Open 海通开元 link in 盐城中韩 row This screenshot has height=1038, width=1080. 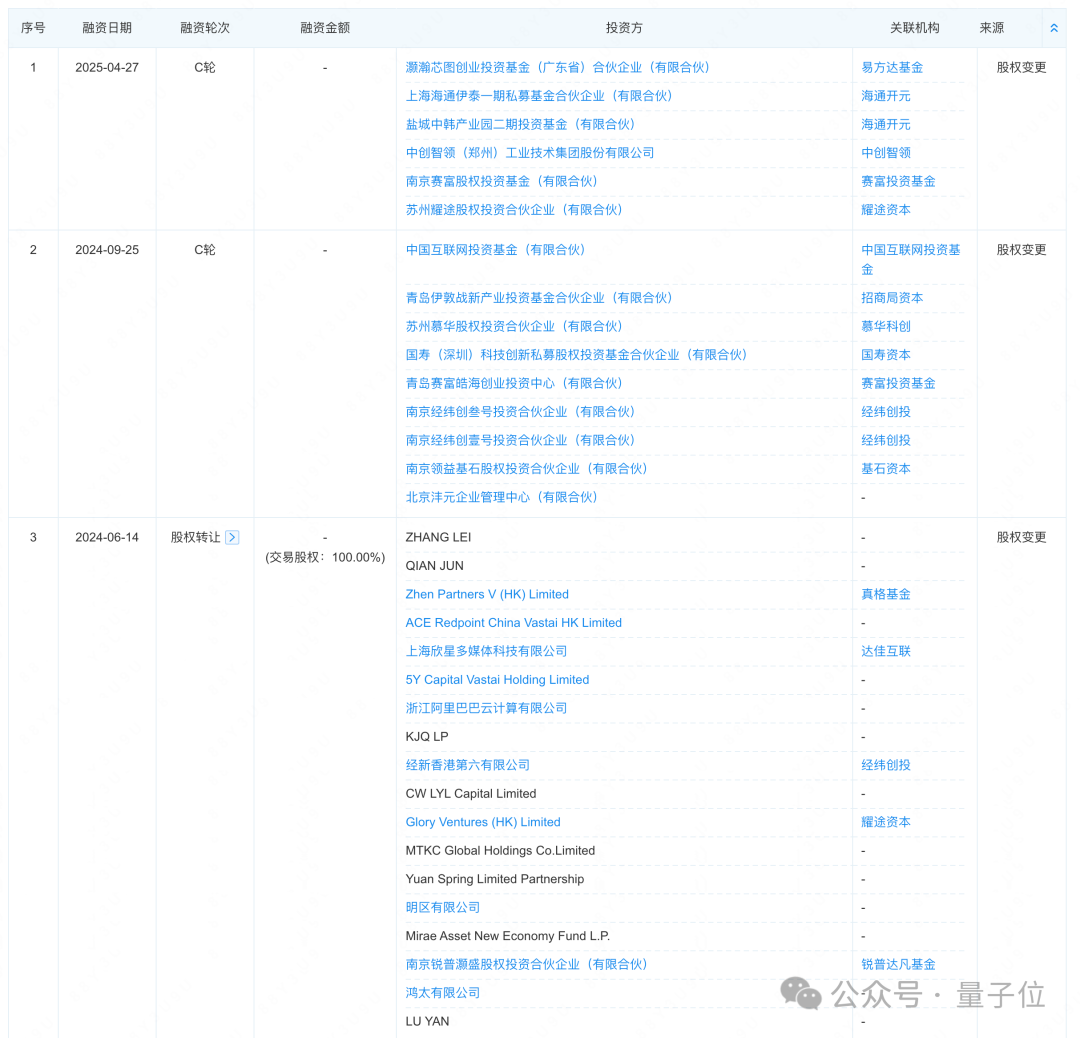[x=886, y=124]
